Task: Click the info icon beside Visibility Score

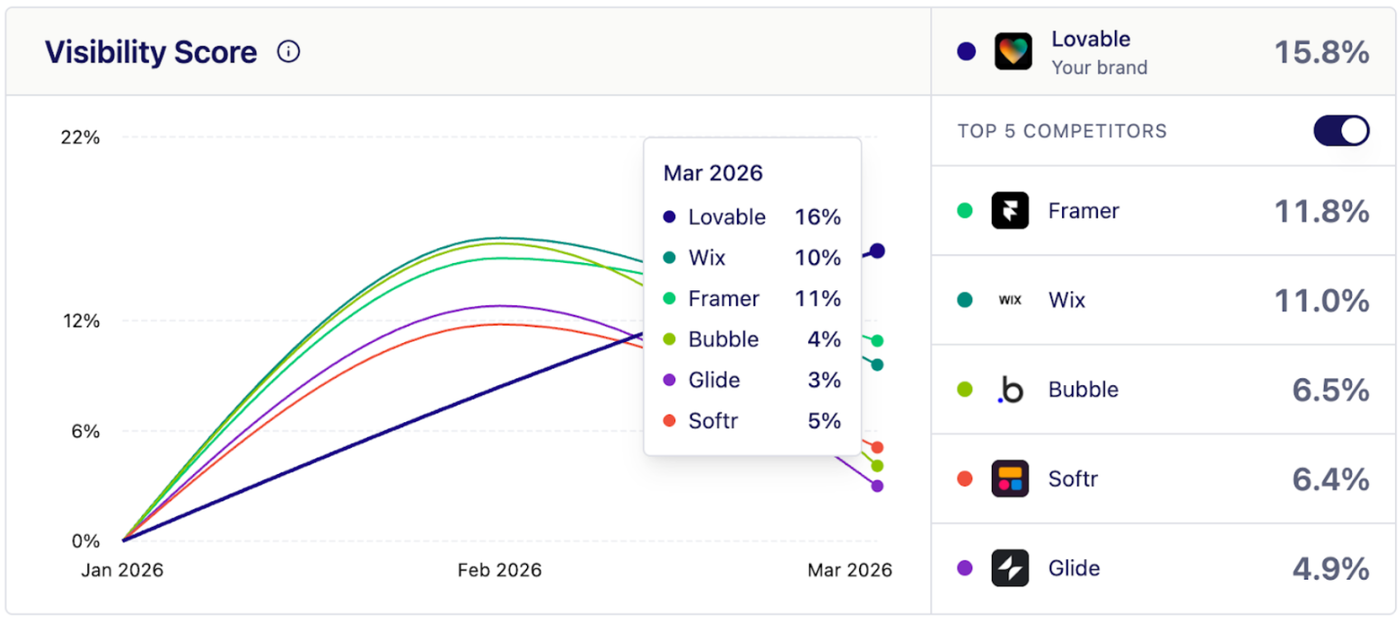Action: click(x=288, y=51)
